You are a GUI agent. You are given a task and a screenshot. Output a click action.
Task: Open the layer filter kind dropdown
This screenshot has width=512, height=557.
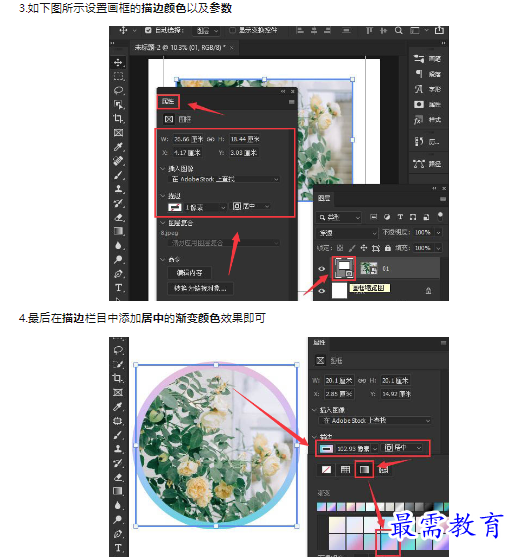(x=339, y=217)
